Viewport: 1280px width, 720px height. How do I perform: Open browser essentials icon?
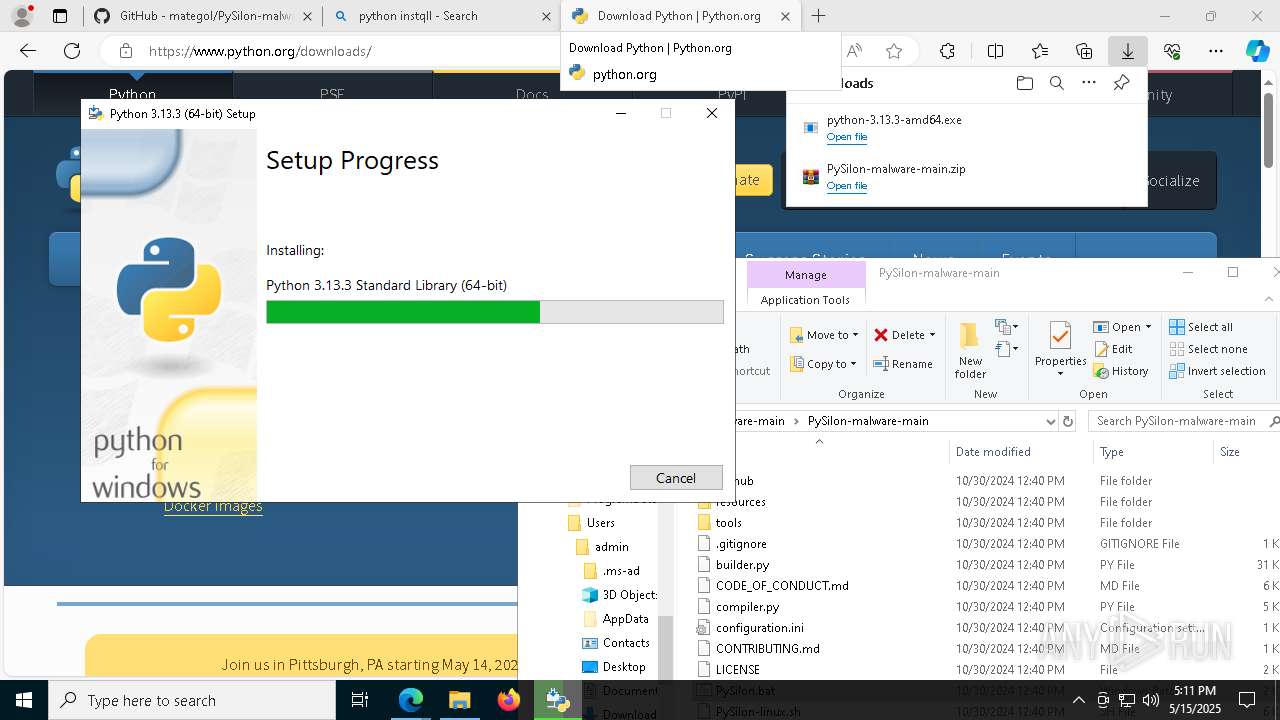(x=1172, y=51)
